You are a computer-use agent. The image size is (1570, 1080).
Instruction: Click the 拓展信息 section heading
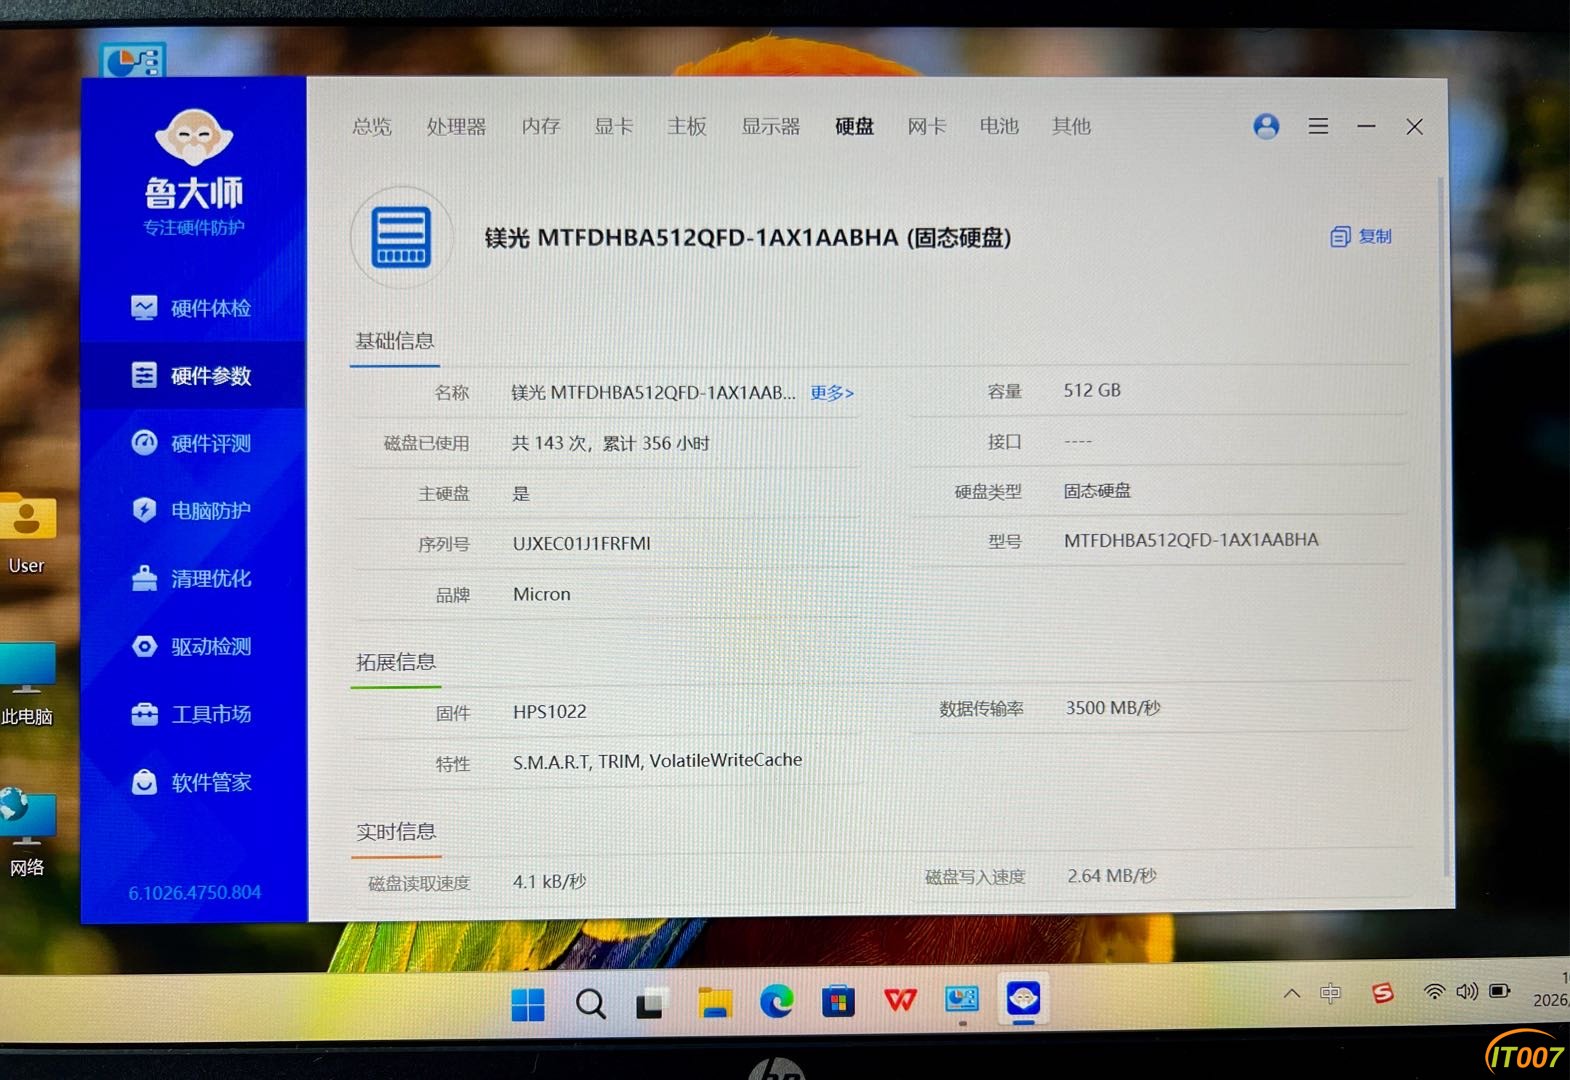coord(396,662)
